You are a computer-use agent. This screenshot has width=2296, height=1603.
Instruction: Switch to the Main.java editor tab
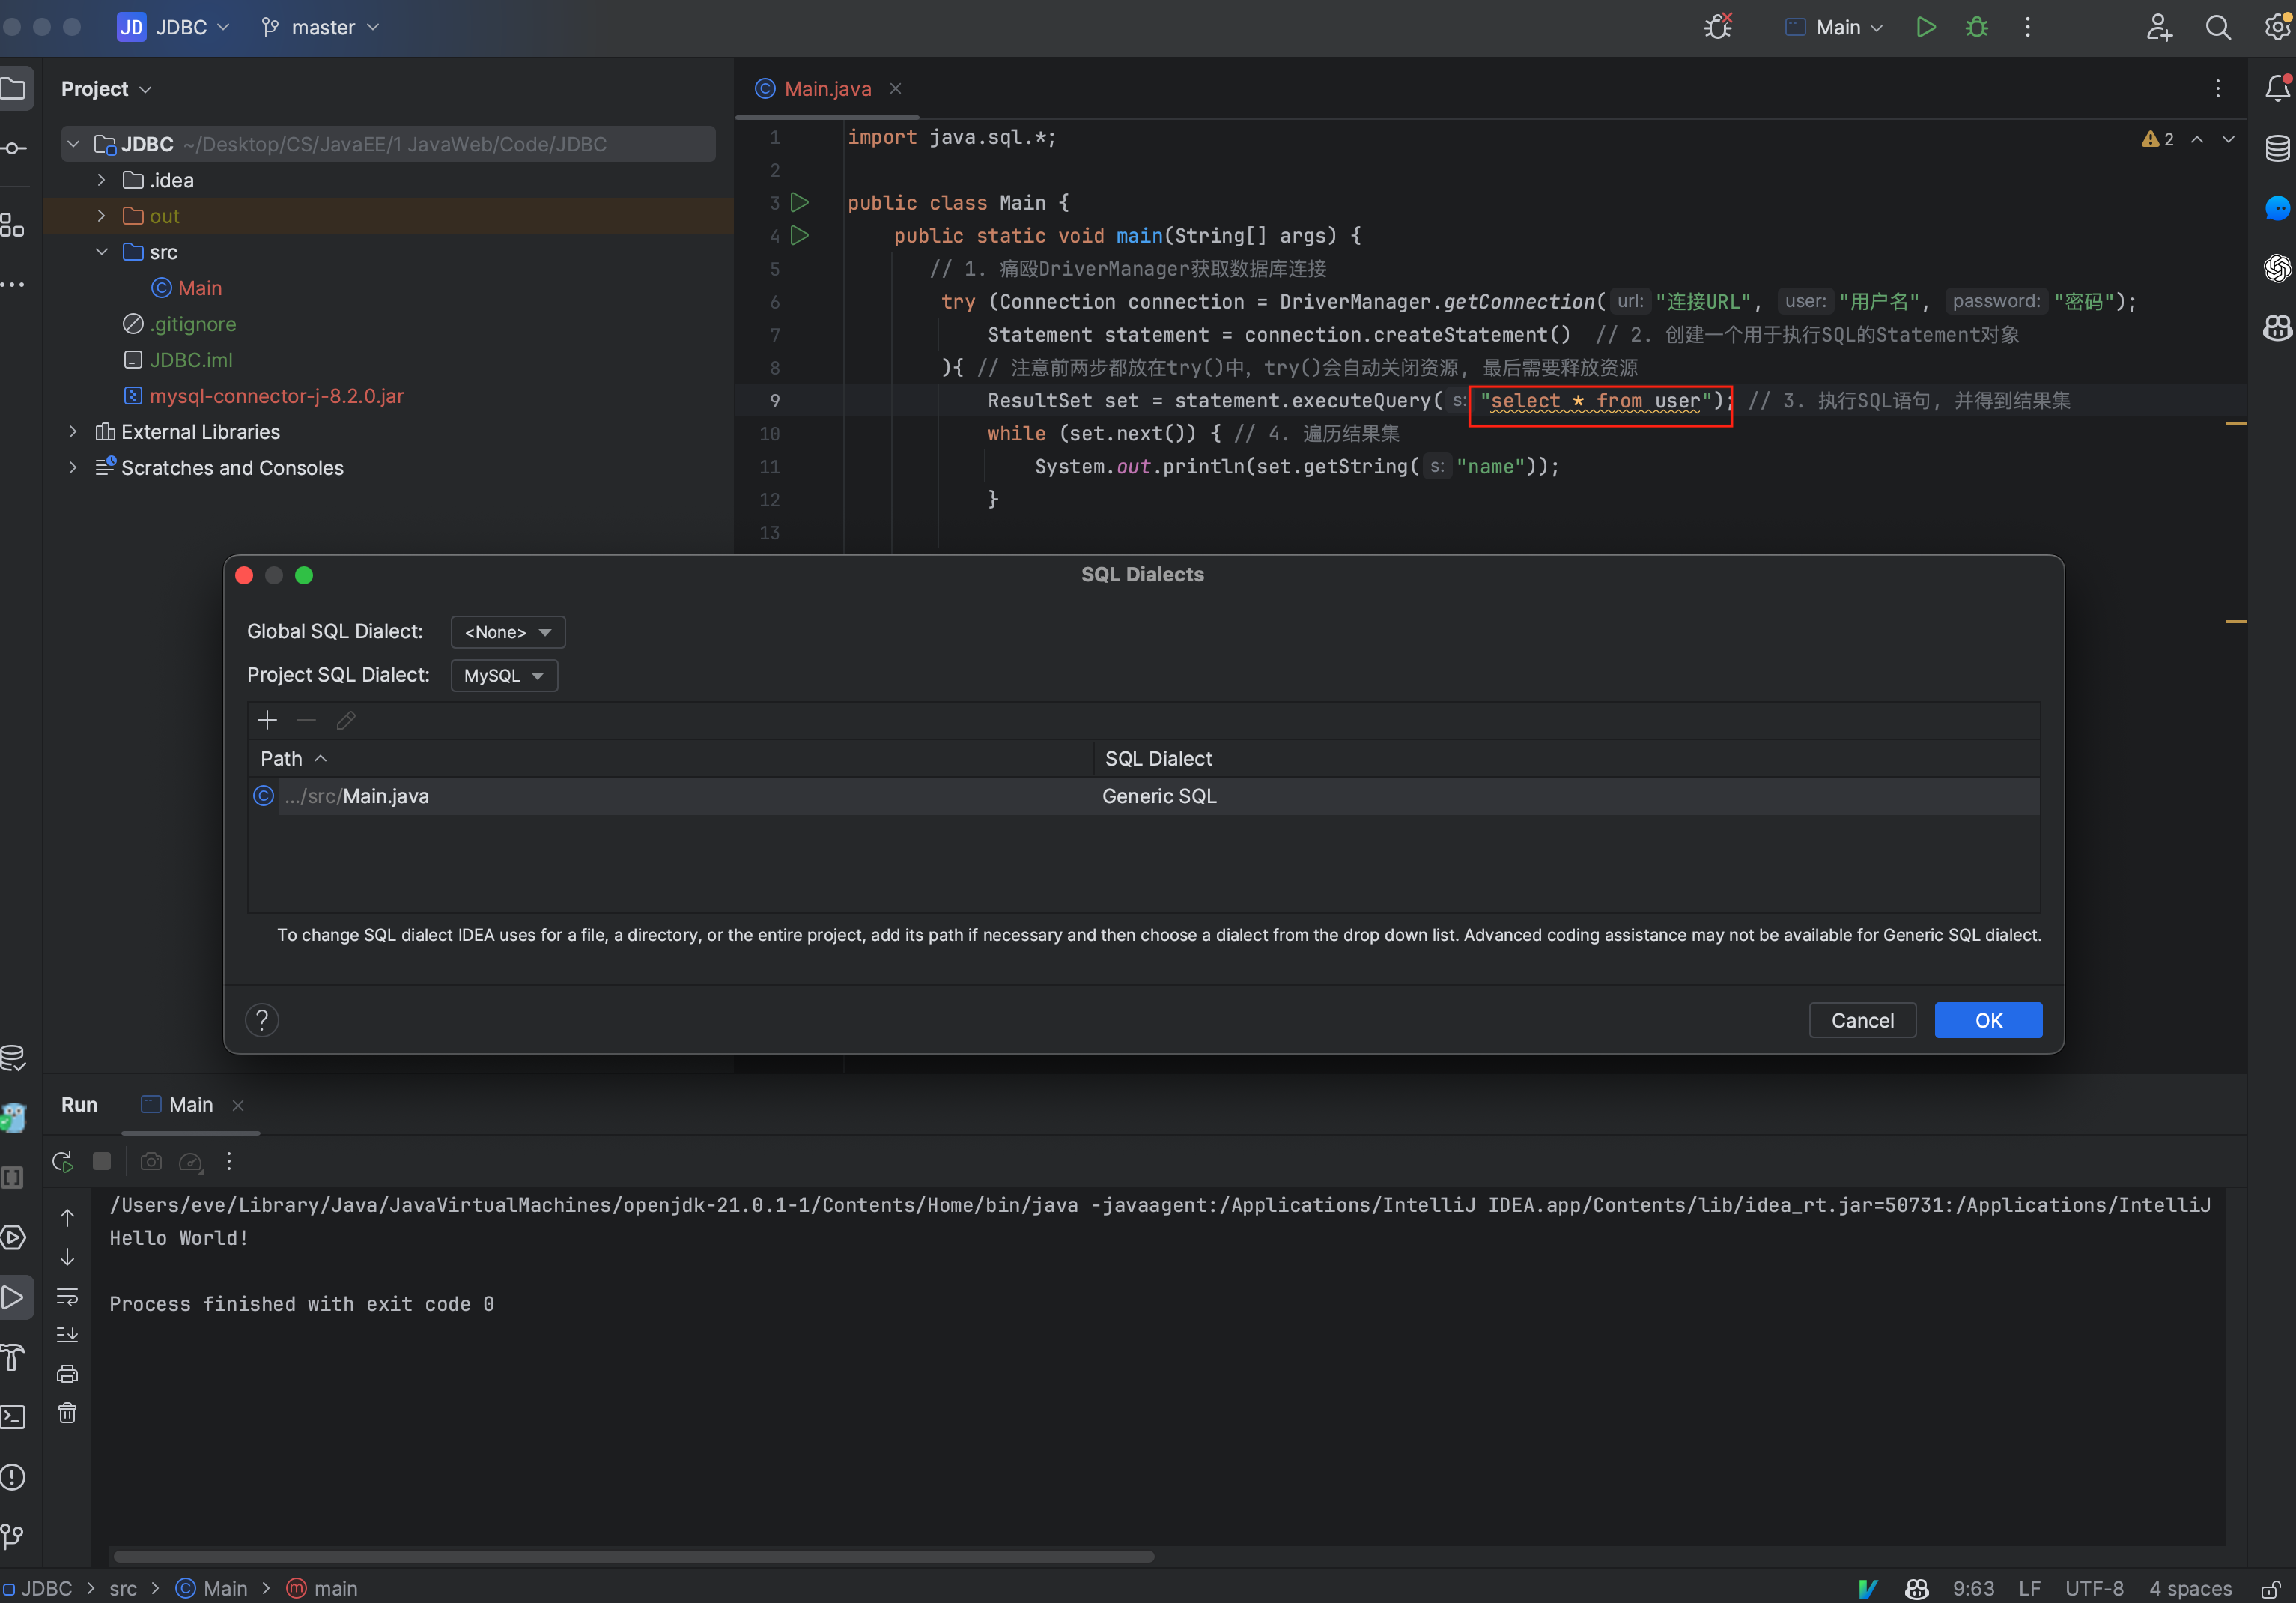click(x=826, y=88)
